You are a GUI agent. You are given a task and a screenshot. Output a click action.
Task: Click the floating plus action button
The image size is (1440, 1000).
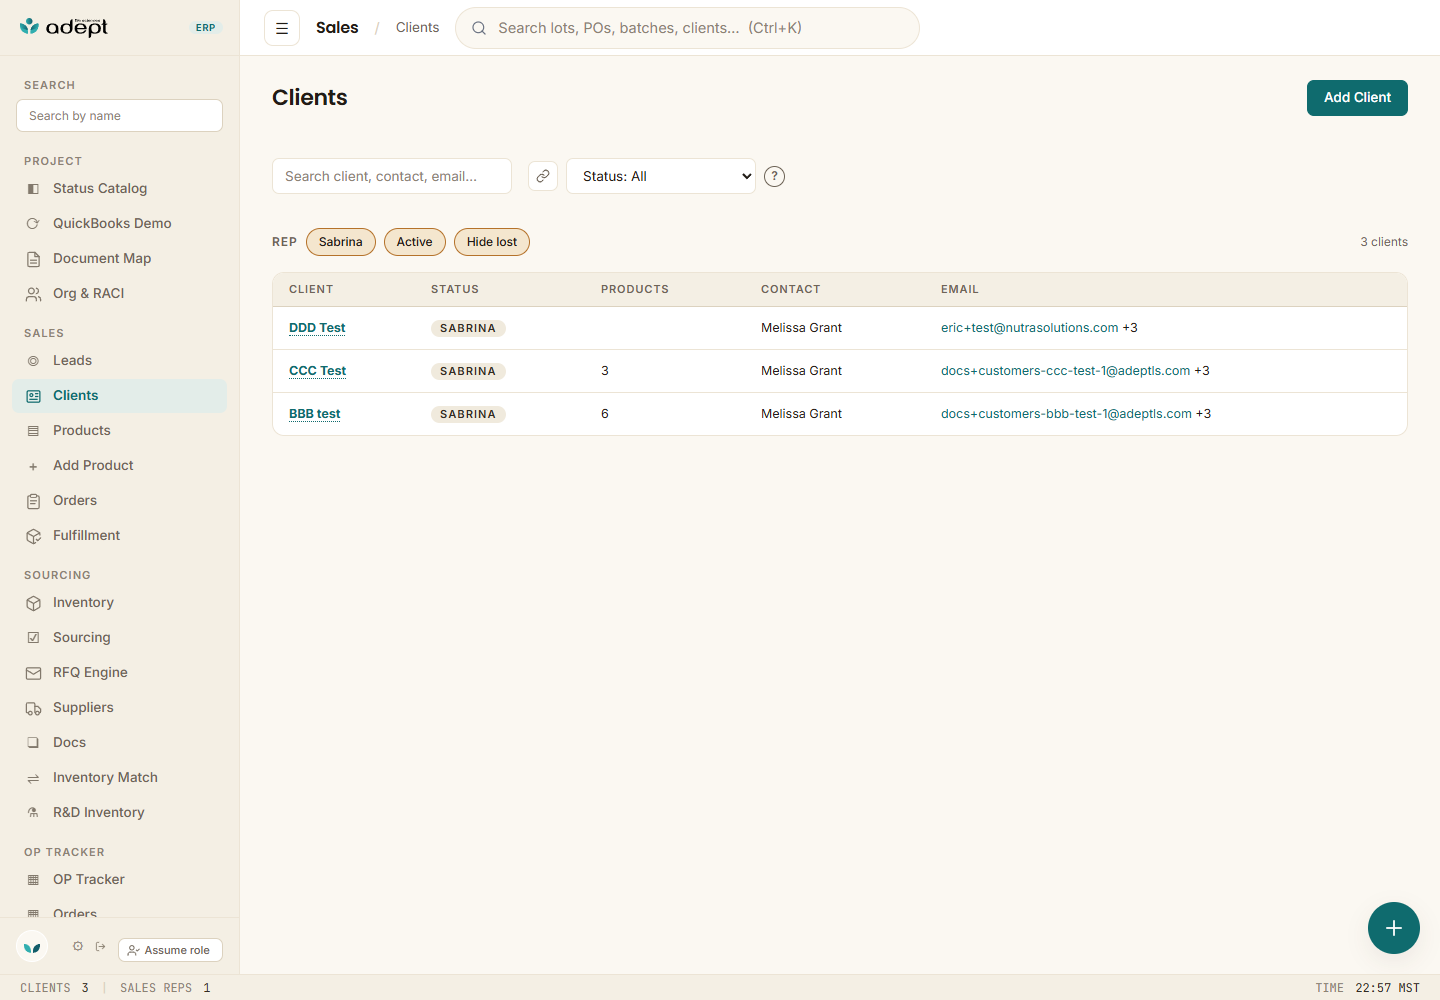click(x=1394, y=928)
